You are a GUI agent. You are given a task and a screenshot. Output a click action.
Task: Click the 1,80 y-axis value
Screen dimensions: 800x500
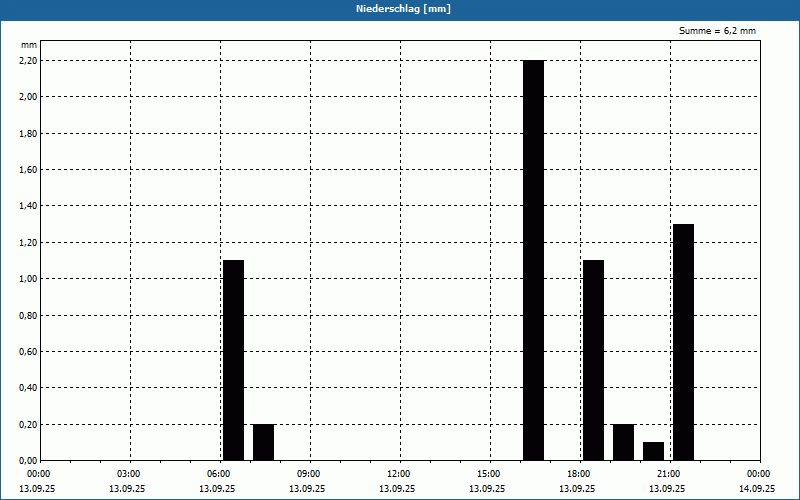[x=28, y=134]
